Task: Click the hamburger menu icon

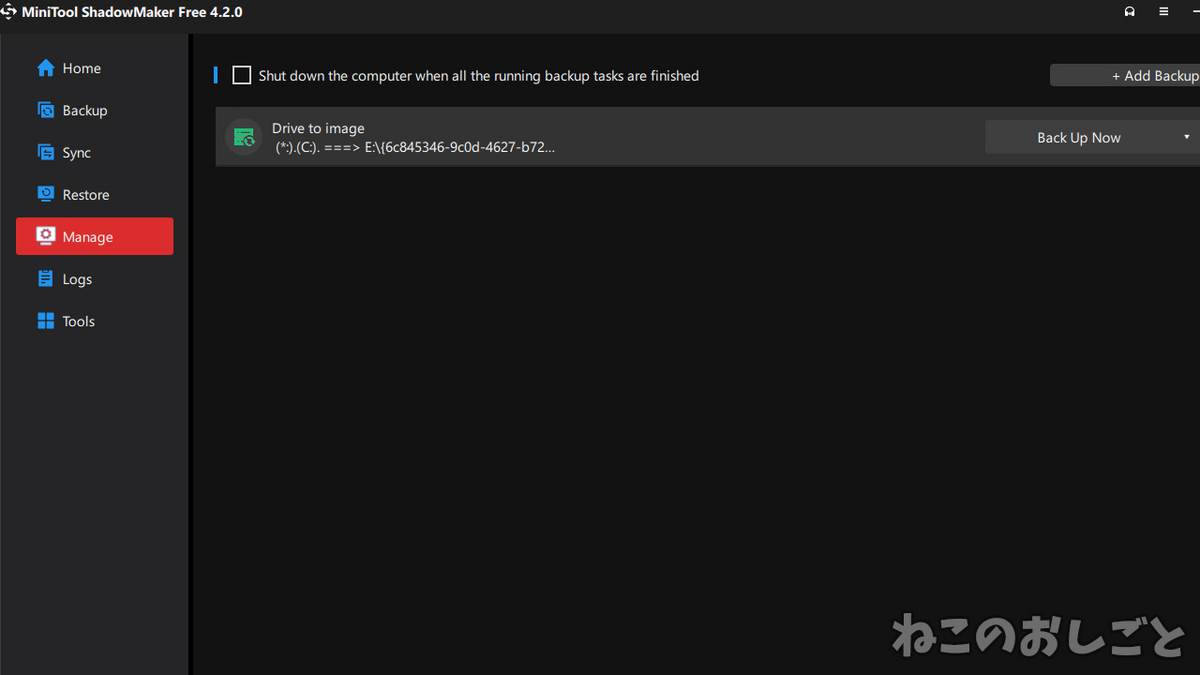Action: pyautogui.click(x=1163, y=12)
